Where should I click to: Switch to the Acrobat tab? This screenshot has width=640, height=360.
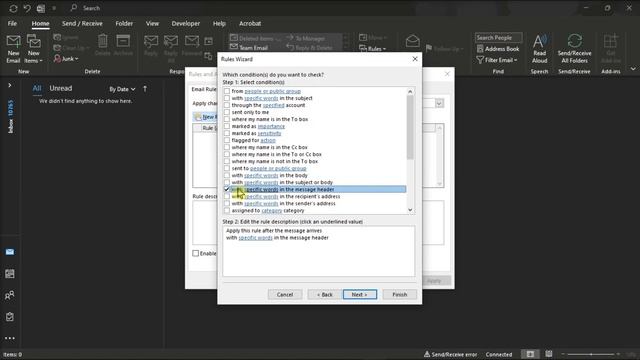250,24
